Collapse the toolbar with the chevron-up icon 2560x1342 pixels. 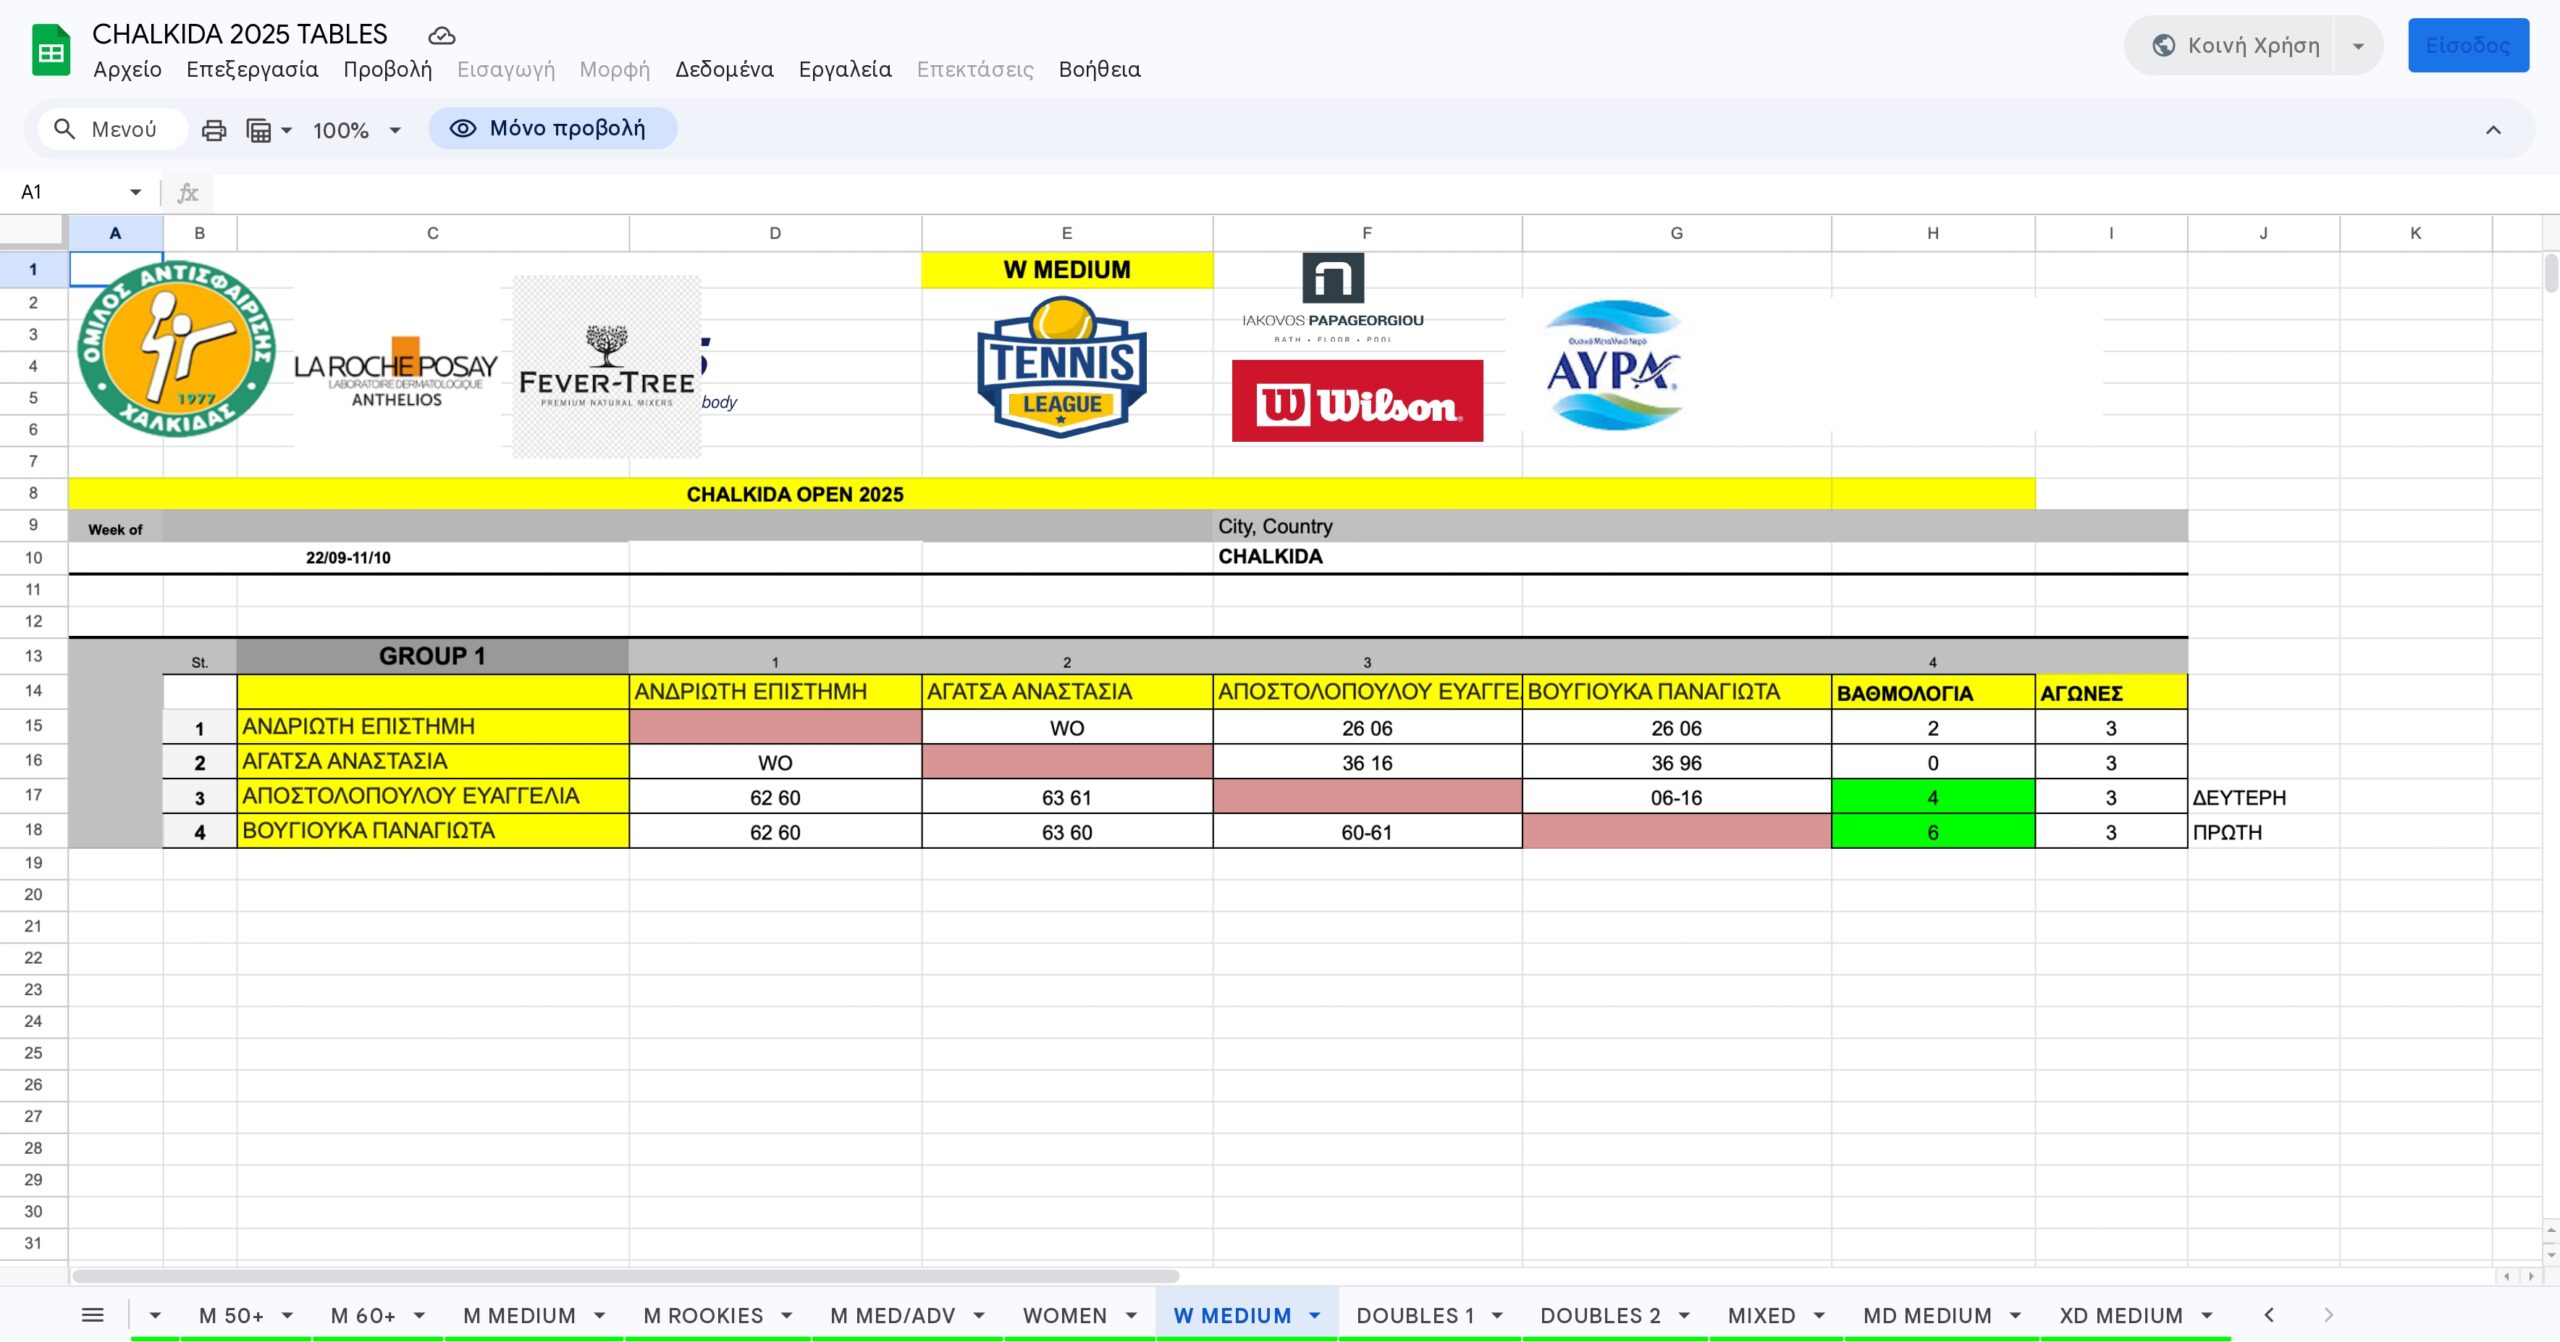click(2493, 130)
